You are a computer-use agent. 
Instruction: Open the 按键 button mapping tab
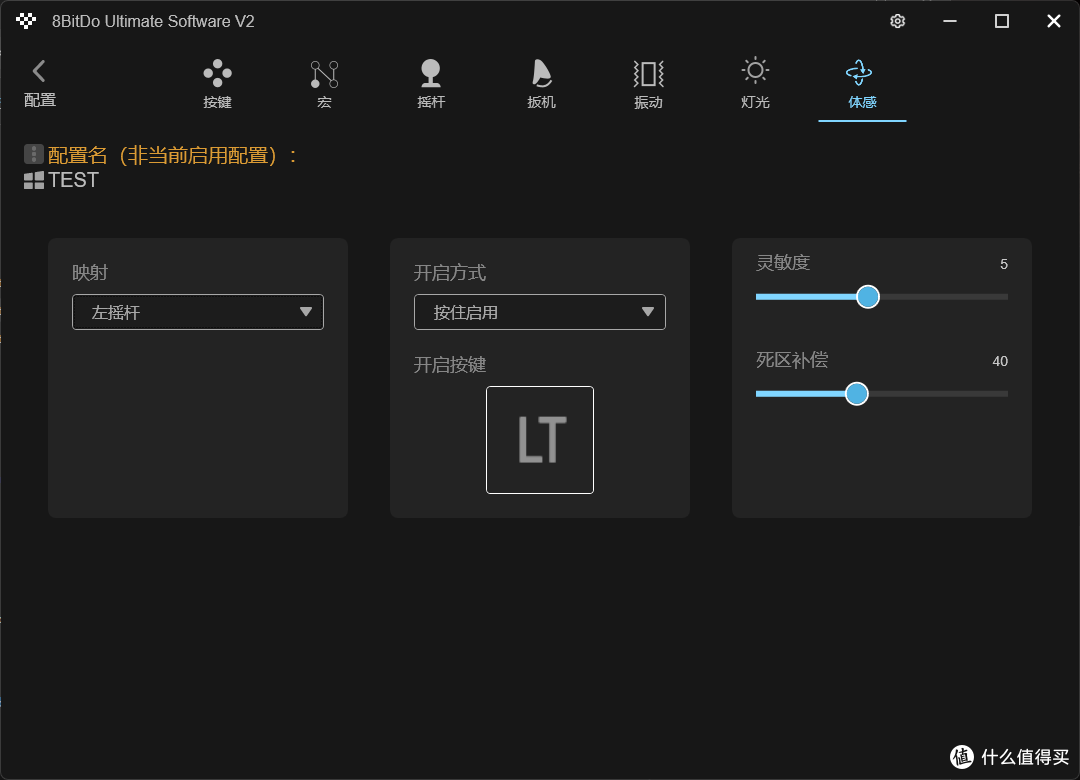pos(218,84)
